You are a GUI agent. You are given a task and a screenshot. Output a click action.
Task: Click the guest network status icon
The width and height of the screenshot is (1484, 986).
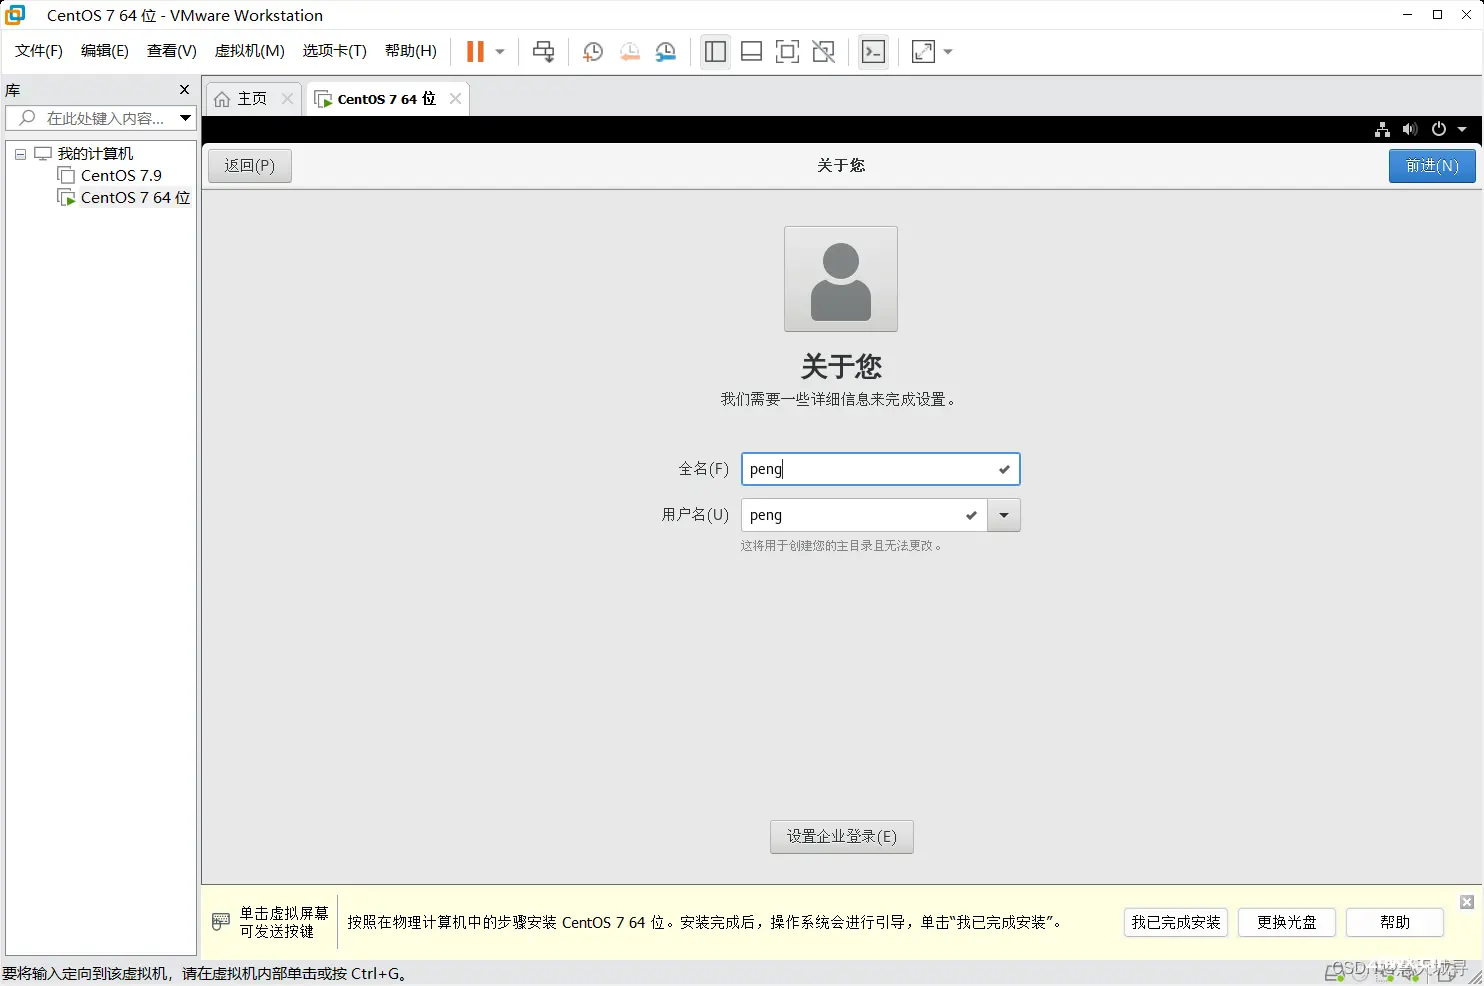[1382, 129]
